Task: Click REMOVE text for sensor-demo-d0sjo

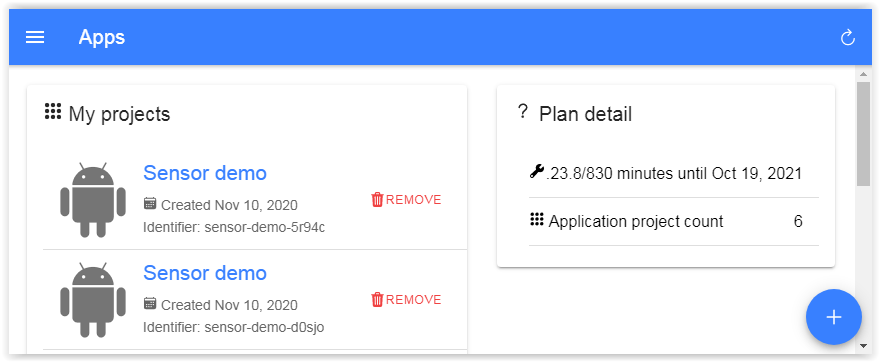Action: tap(414, 300)
